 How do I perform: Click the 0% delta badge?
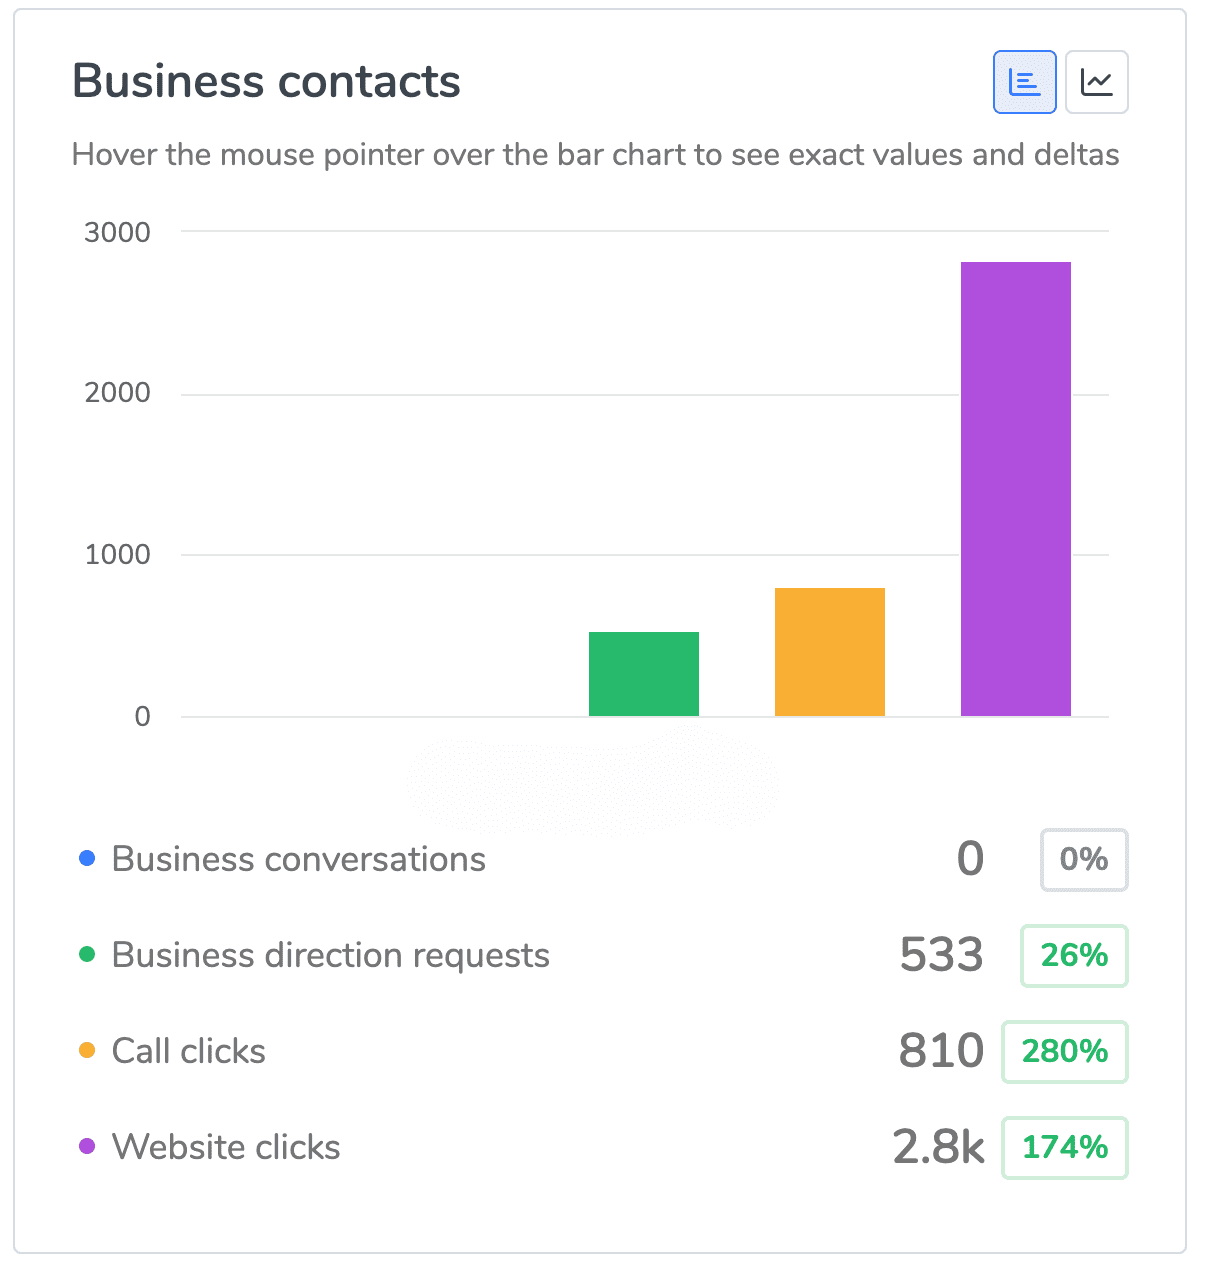click(1084, 860)
